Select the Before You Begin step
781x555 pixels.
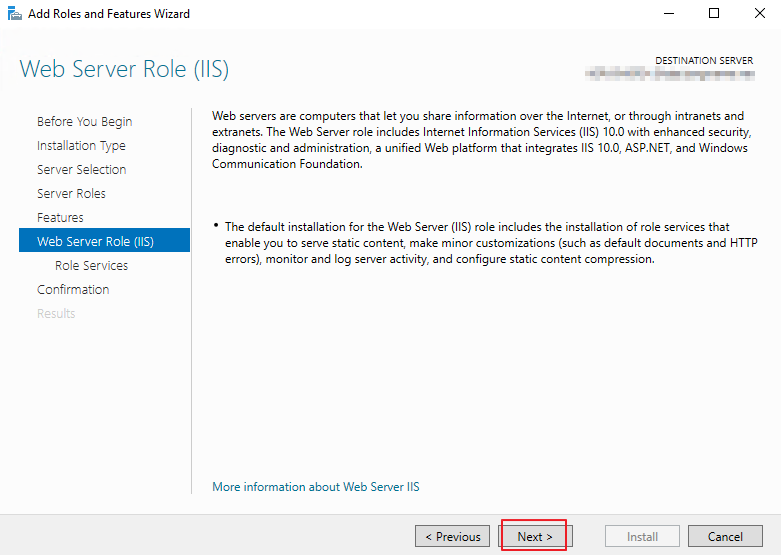click(85, 122)
